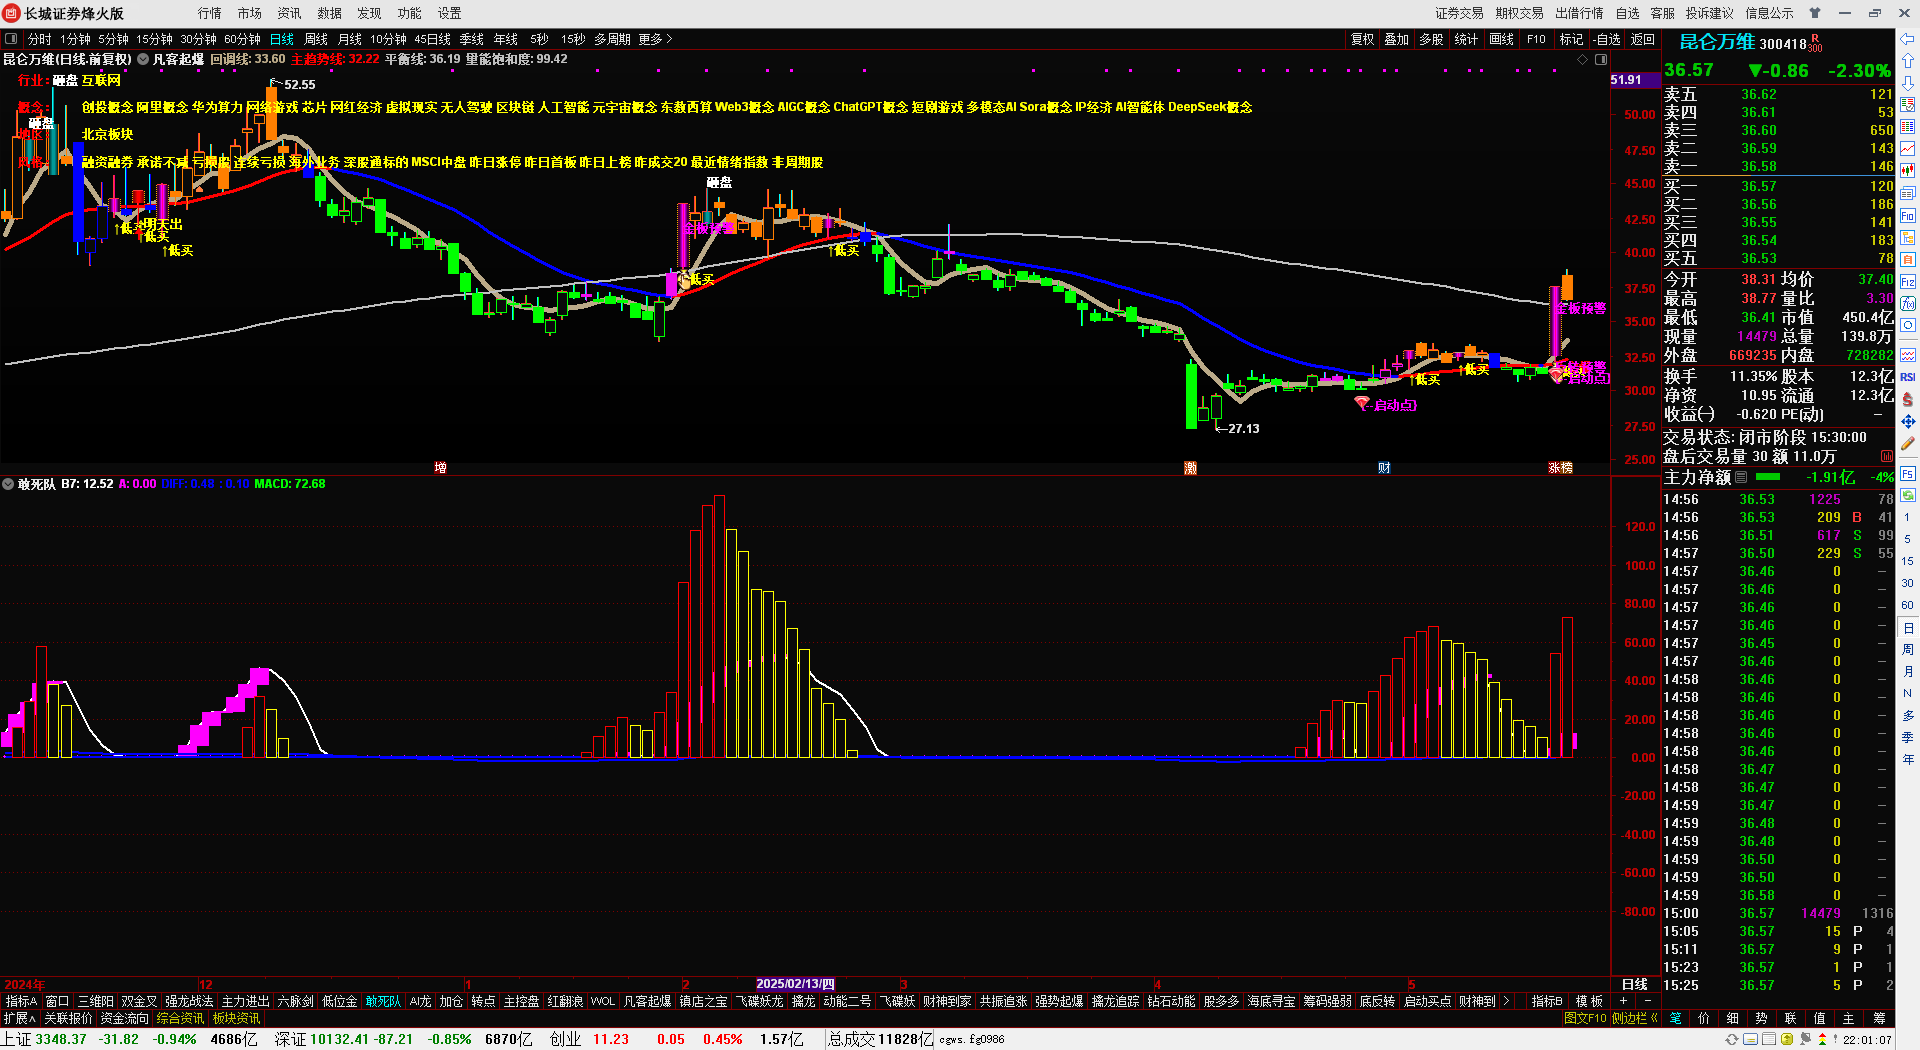
Task: Click the down arrow icon for next stock
Action: tap(1908, 83)
